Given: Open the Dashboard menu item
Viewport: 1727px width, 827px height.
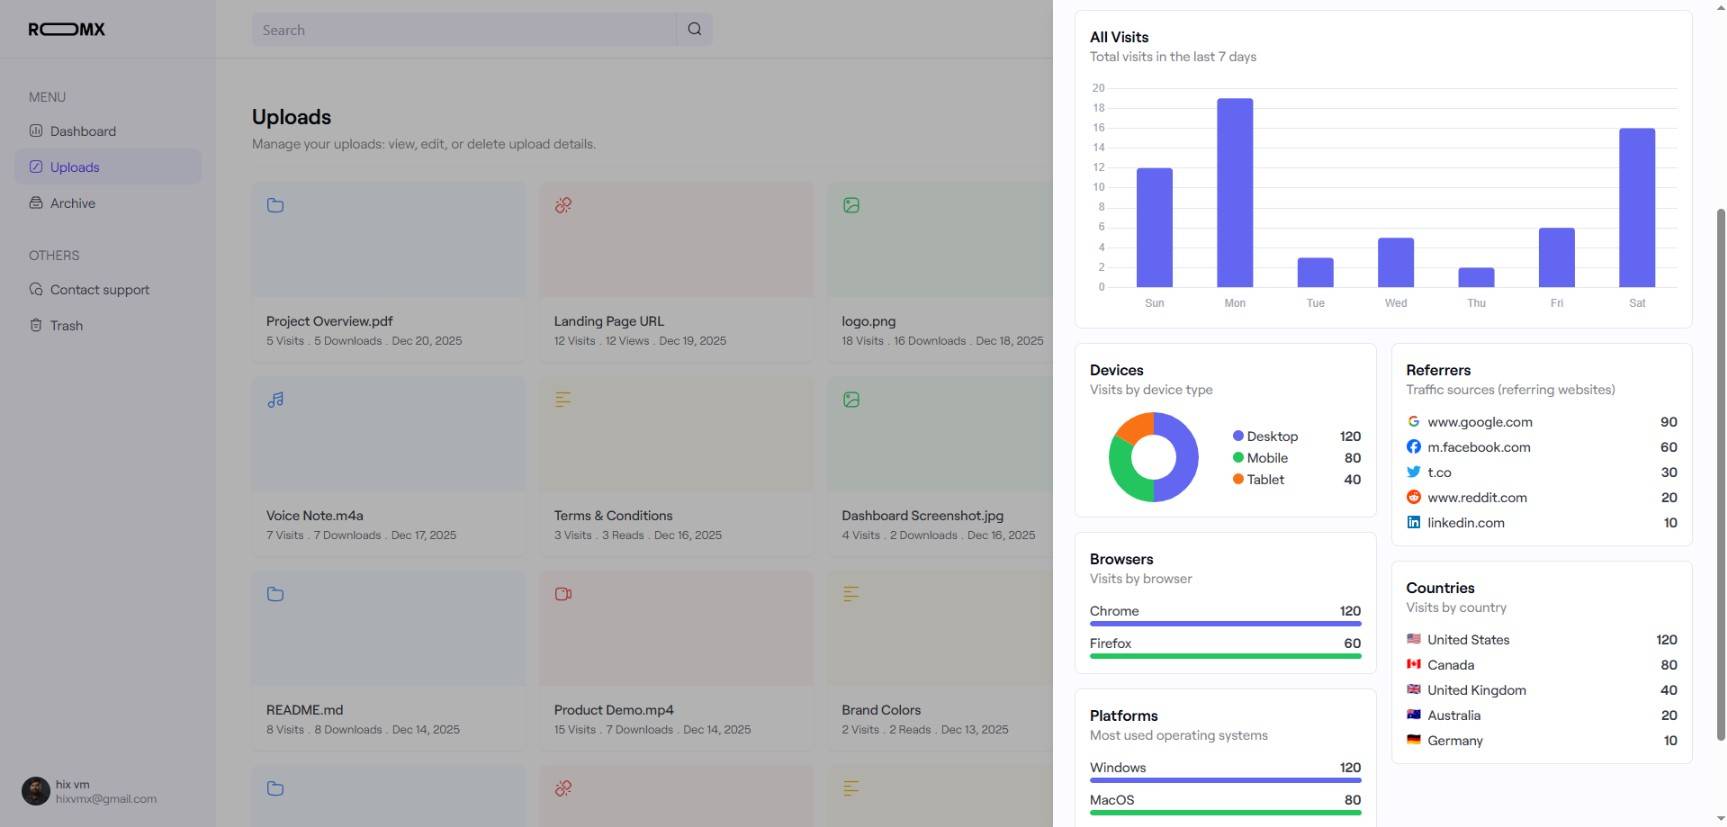Looking at the screenshot, I should coord(82,131).
